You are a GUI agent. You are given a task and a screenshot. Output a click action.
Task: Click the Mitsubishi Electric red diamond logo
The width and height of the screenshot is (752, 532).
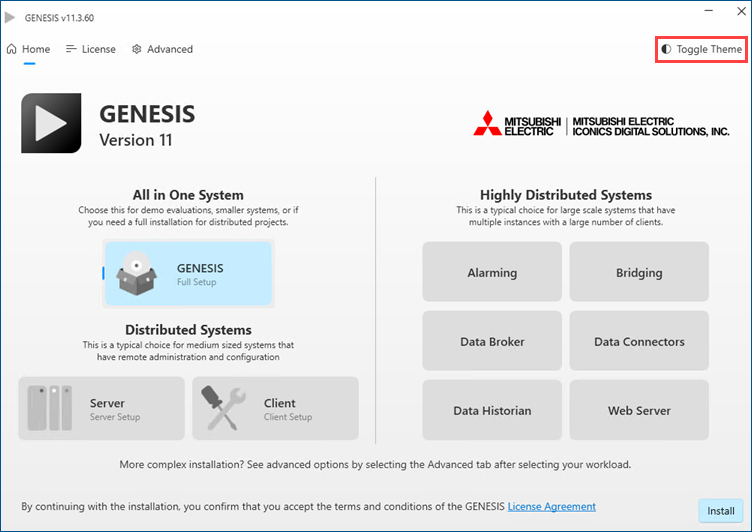click(488, 123)
